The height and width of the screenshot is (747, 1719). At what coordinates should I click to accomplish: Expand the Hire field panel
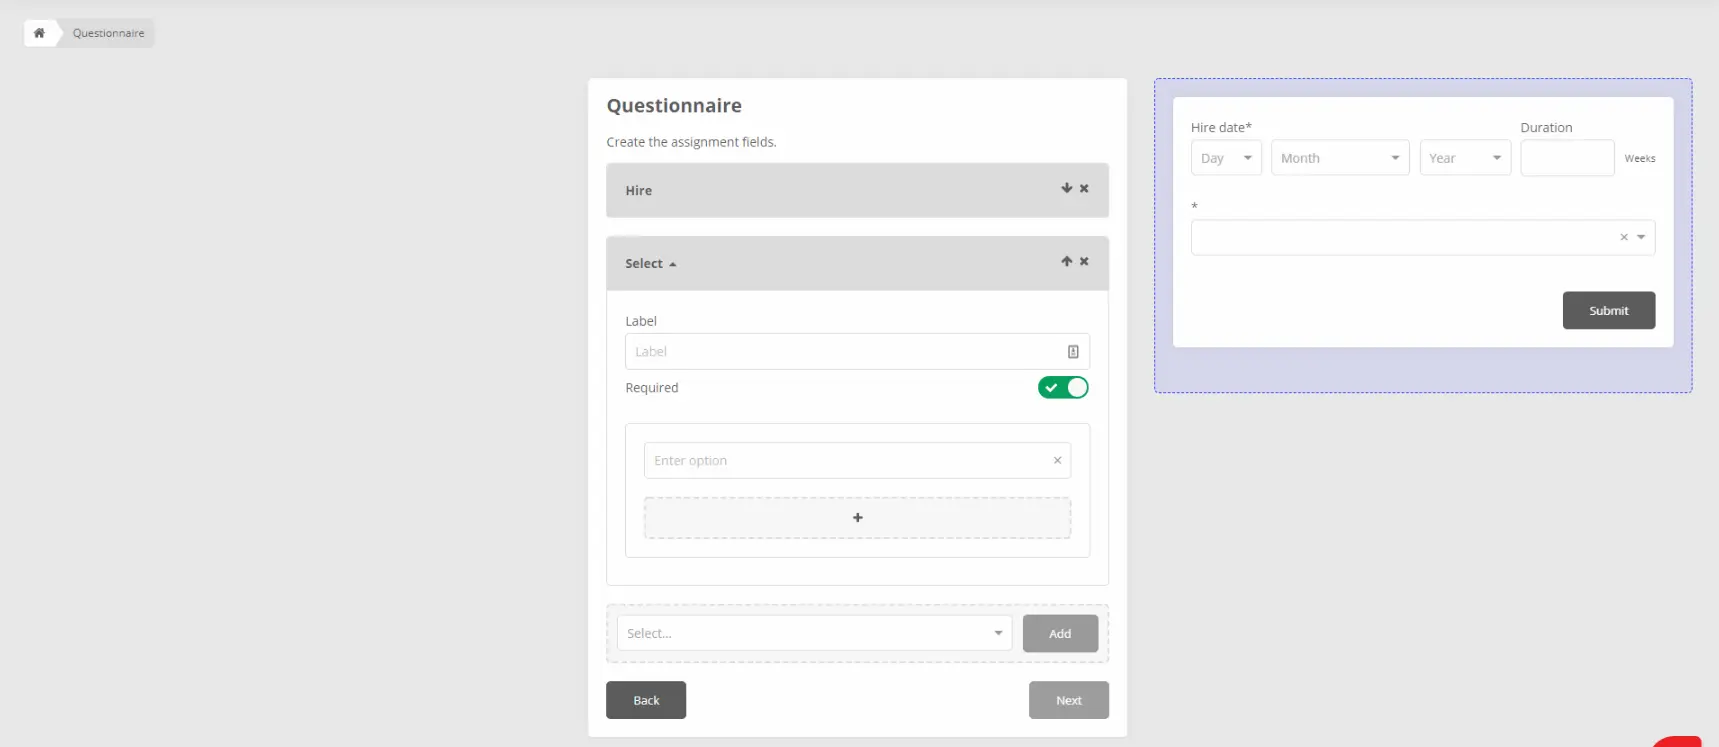[639, 191]
